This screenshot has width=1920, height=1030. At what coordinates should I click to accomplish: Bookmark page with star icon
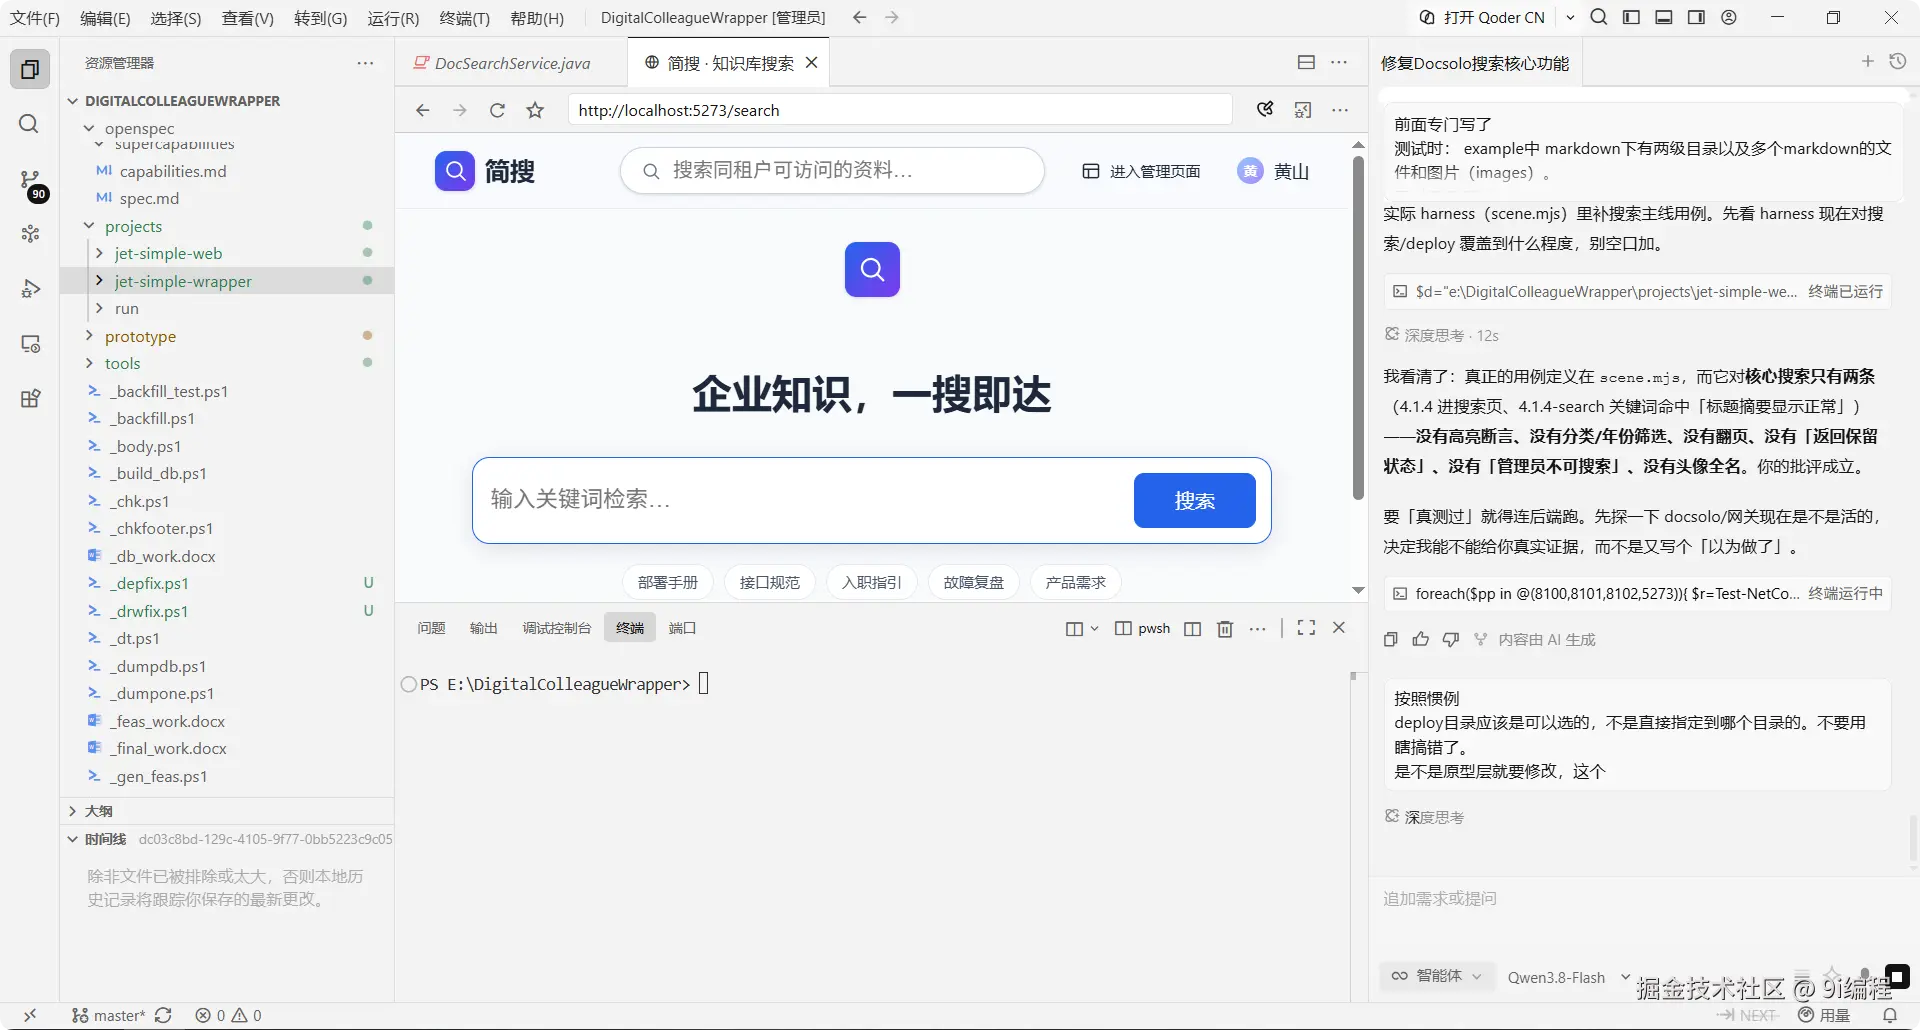[x=535, y=110]
